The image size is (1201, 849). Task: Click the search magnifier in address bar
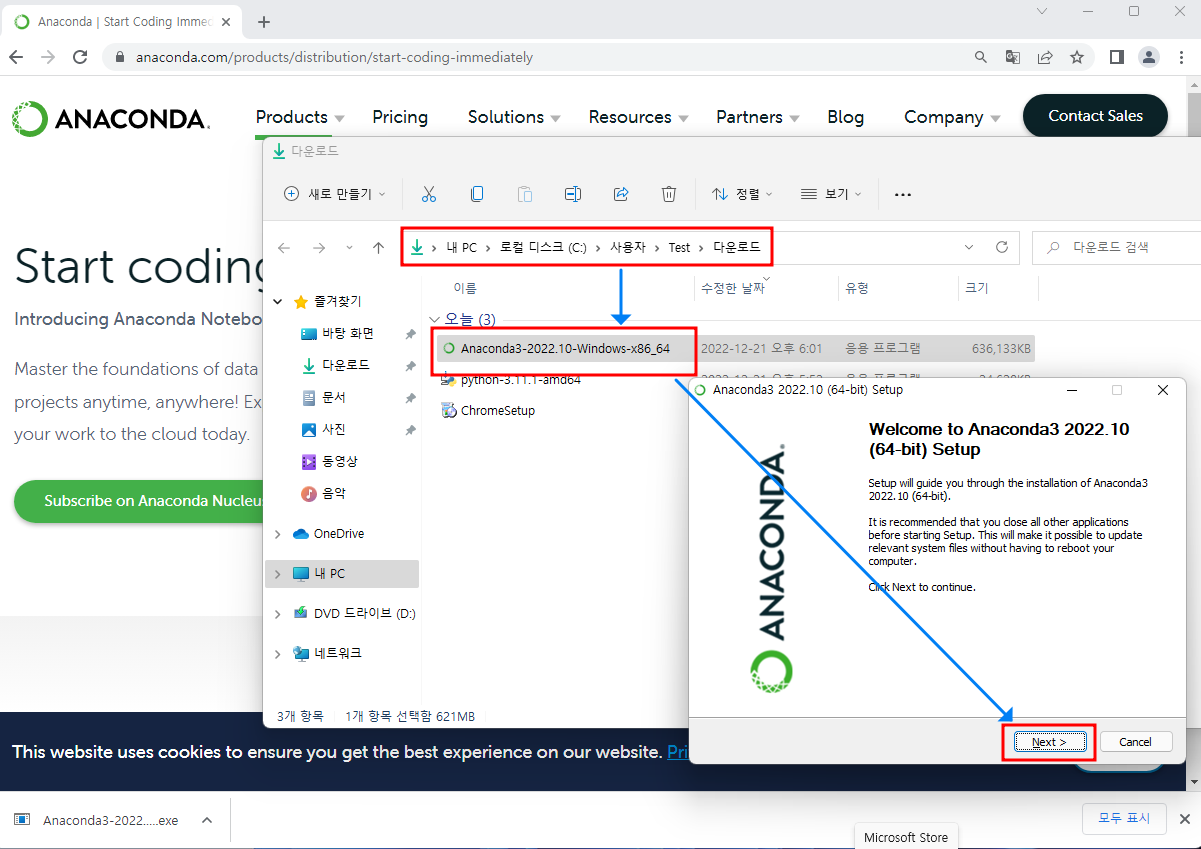point(981,57)
